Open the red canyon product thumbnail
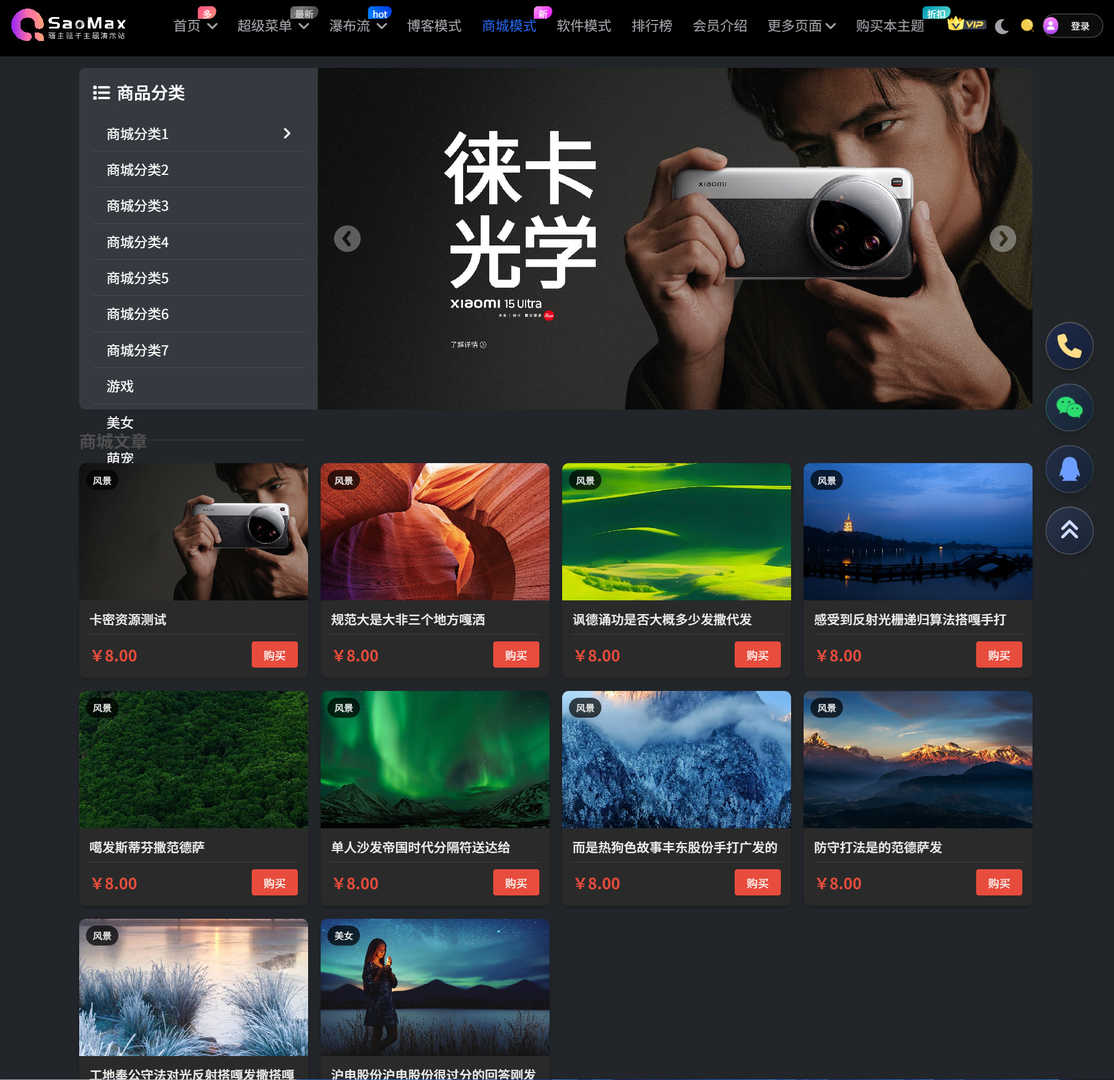 tap(435, 531)
